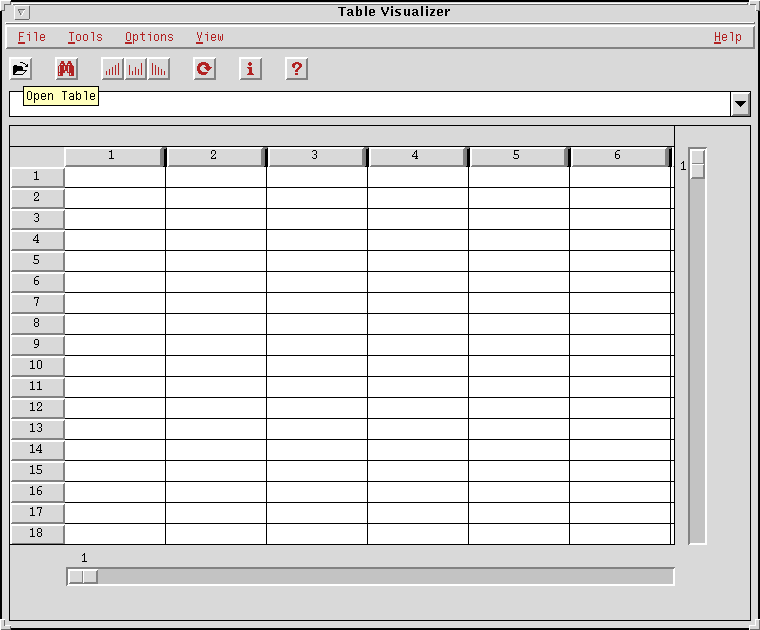This screenshot has height=630, width=760.
Task: Click the red refresh arrow icon
Action: tap(205, 69)
